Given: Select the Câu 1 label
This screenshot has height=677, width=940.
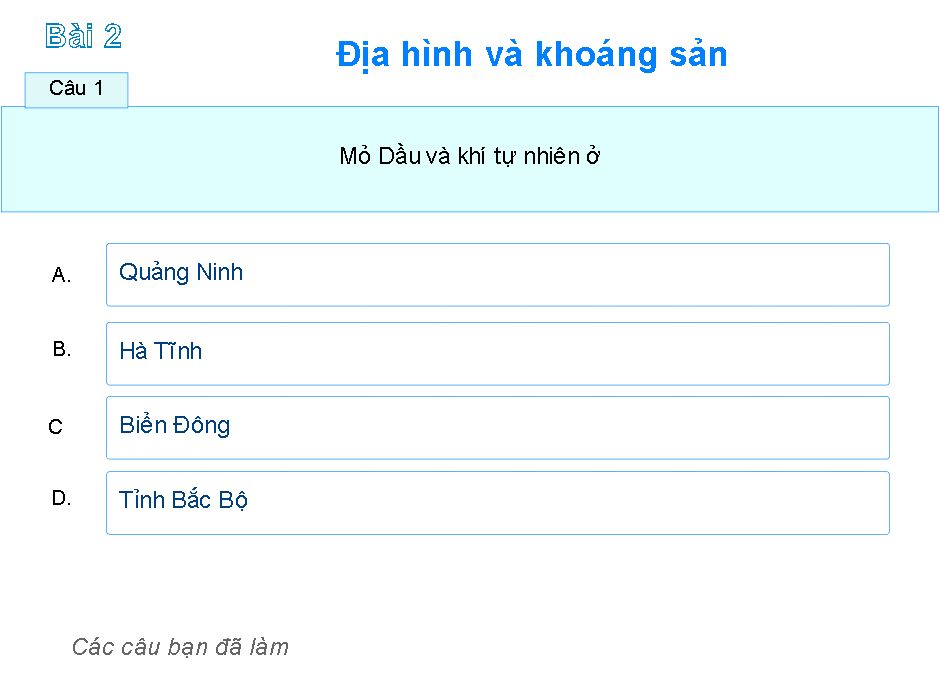Looking at the screenshot, I should 76,89.
